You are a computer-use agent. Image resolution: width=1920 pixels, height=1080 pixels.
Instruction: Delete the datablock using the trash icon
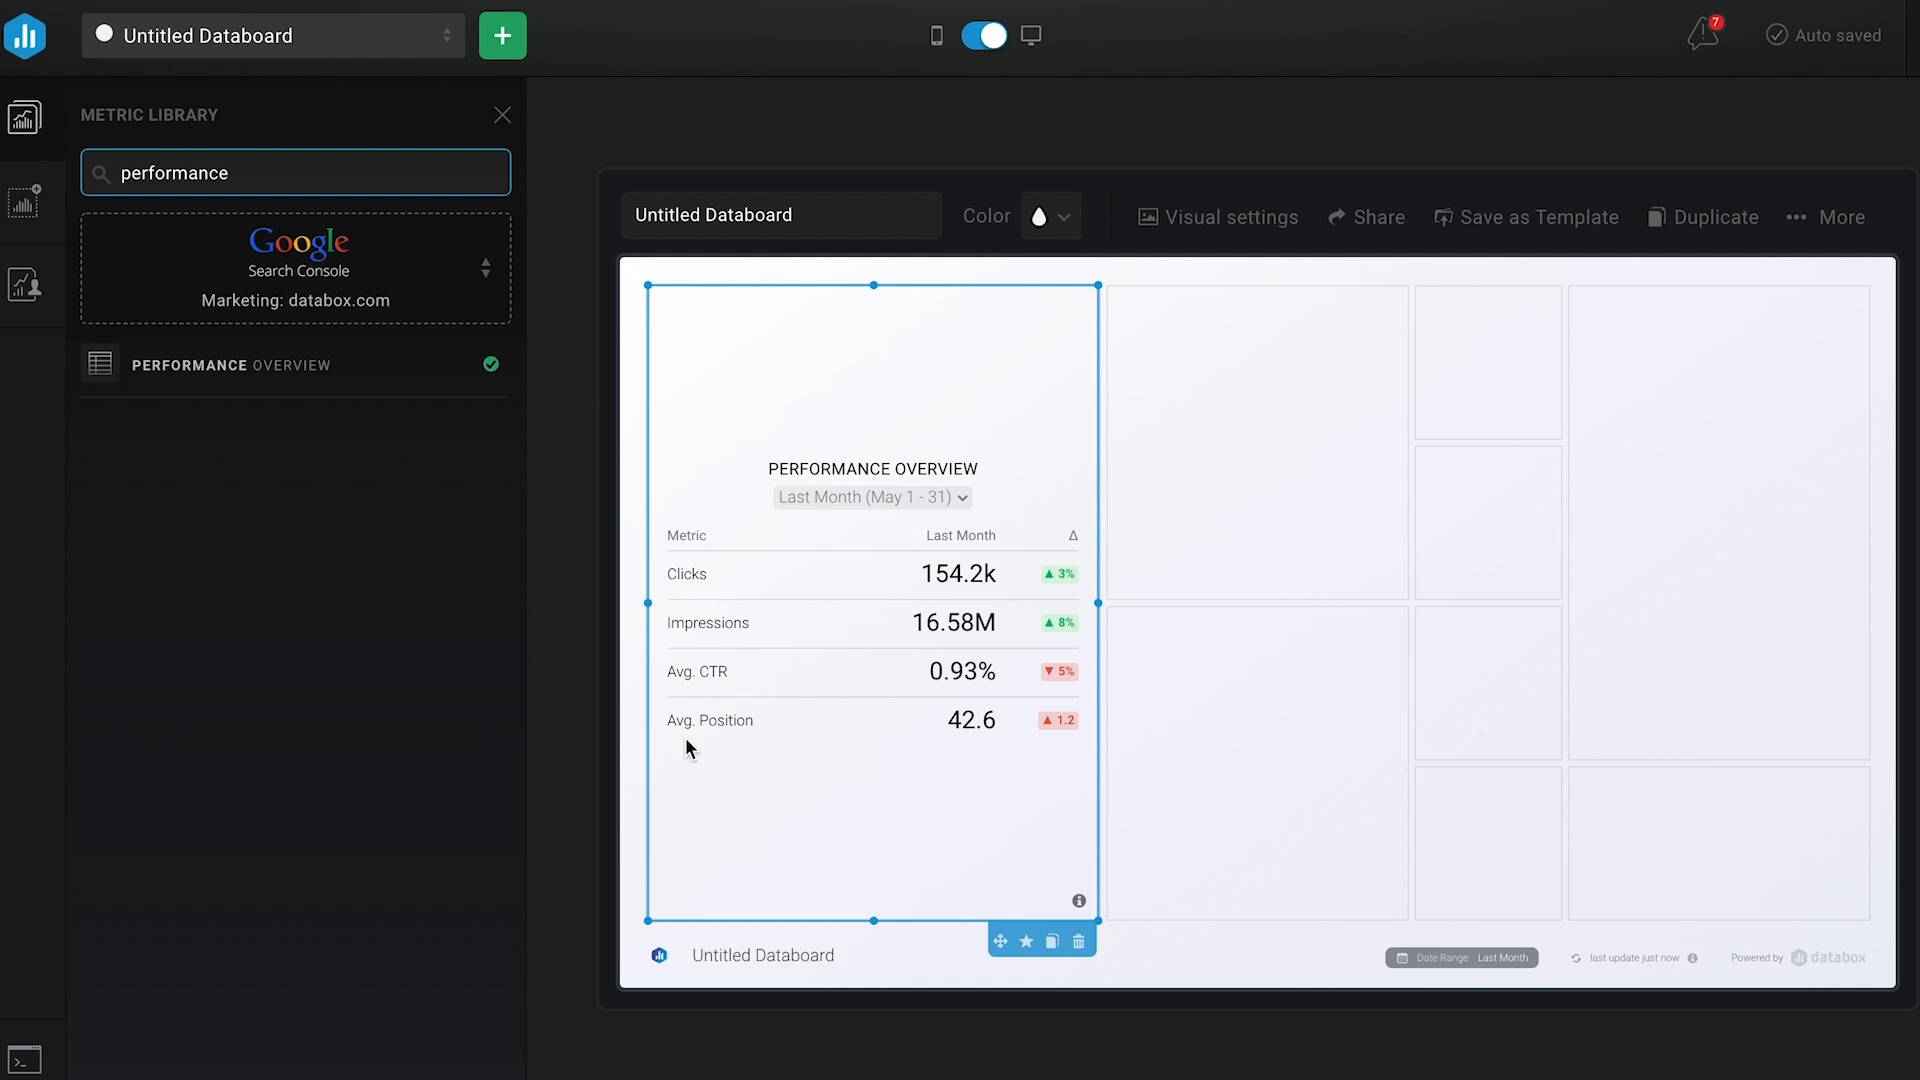(x=1078, y=942)
